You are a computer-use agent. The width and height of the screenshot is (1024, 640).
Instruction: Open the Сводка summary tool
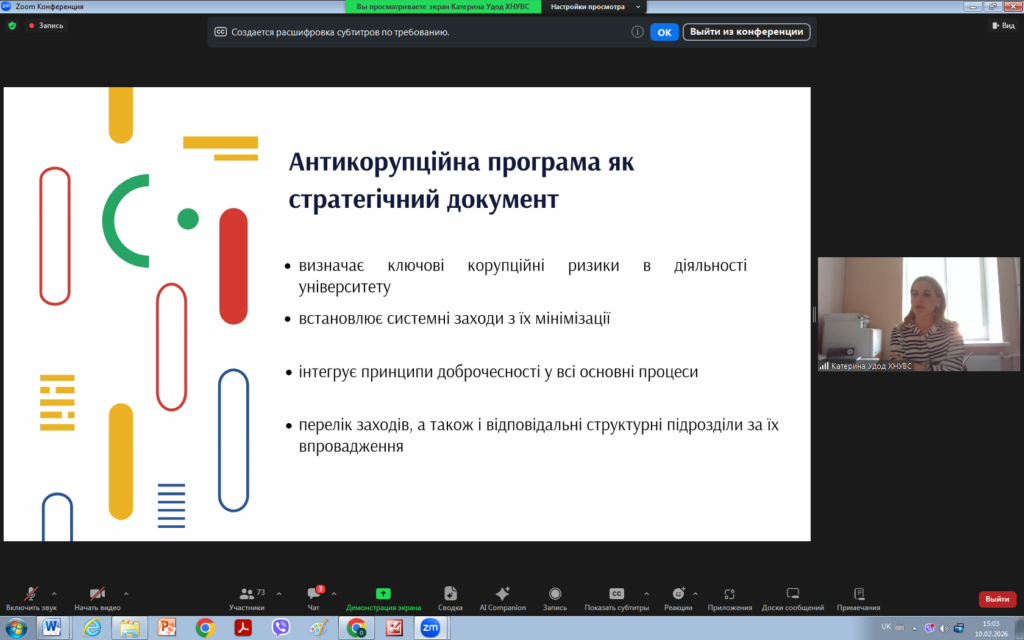(450, 594)
